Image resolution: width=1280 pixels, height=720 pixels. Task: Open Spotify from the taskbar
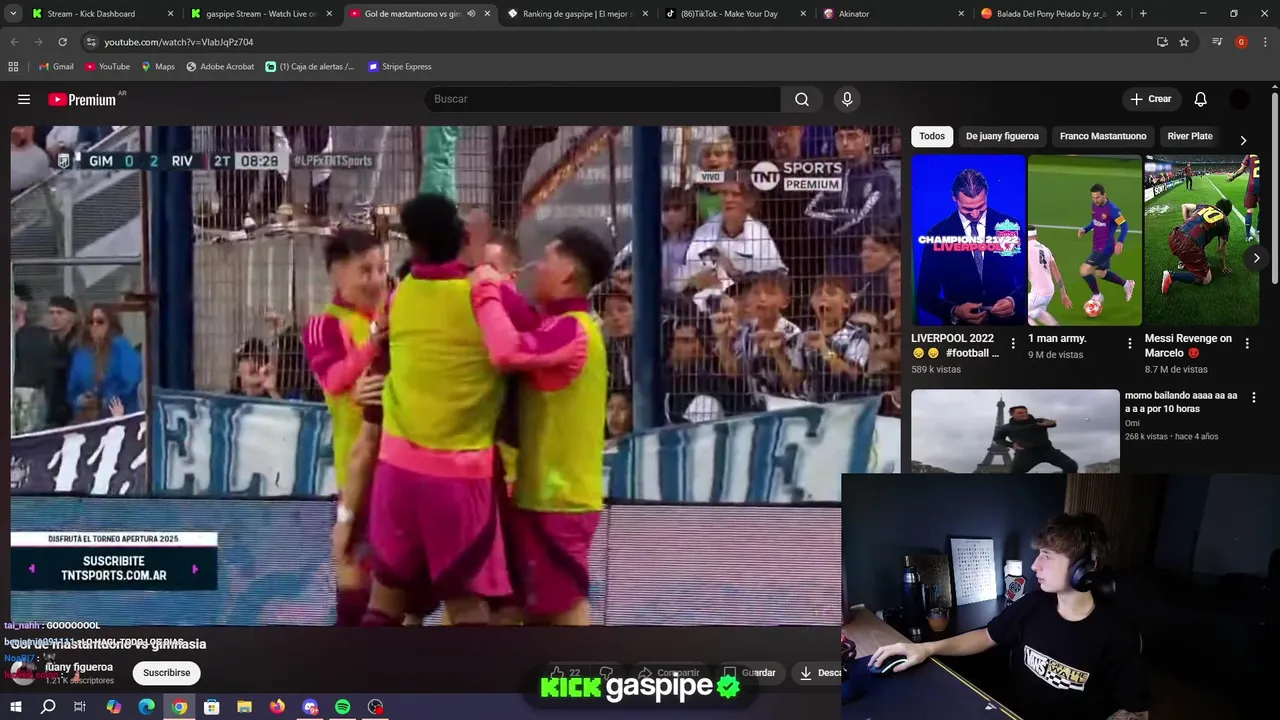(x=342, y=707)
